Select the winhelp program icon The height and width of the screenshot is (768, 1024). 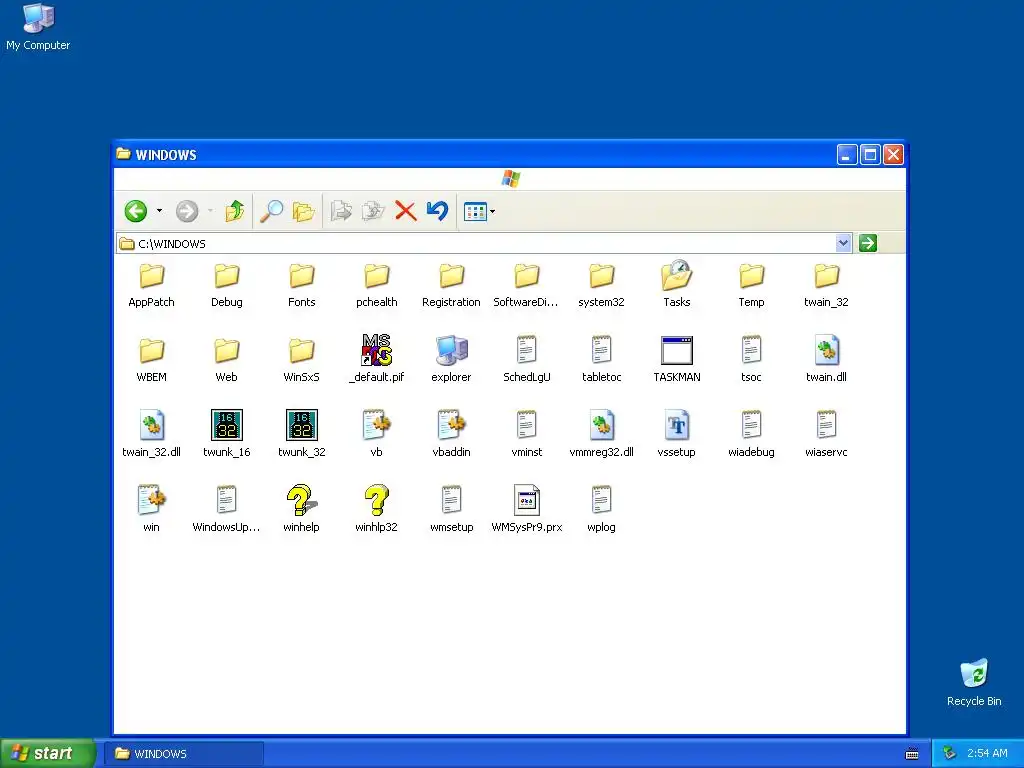302,509
